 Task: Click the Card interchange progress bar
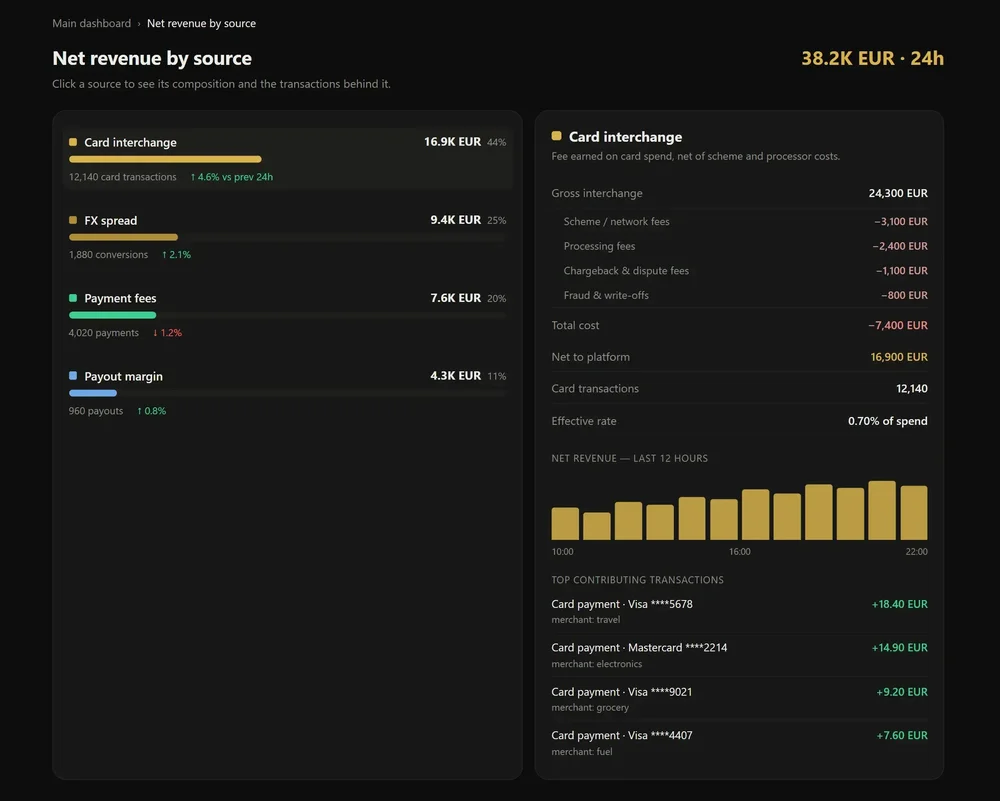(165, 159)
